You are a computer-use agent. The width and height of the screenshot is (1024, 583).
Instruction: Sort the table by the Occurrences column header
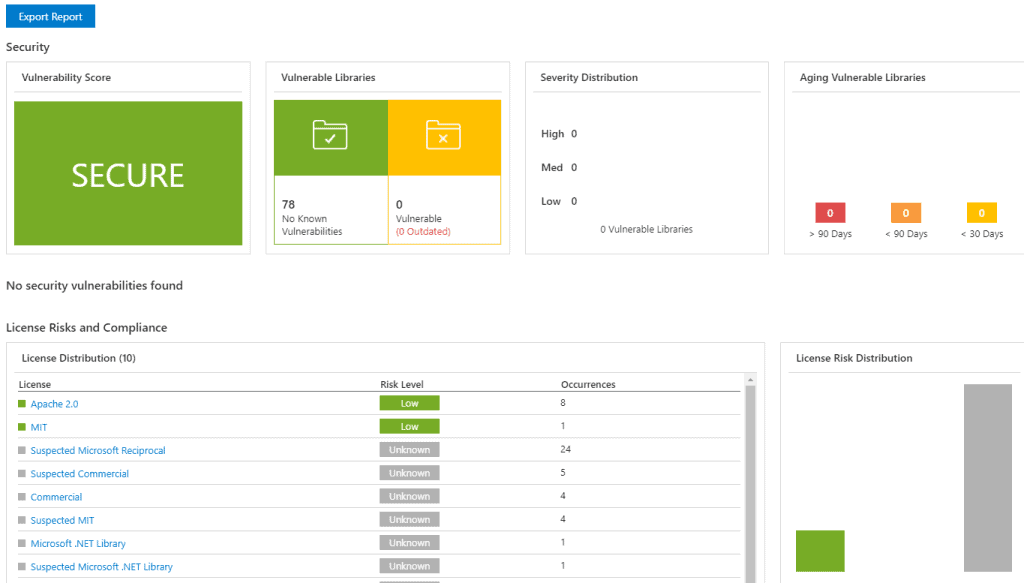coord(589,383)
